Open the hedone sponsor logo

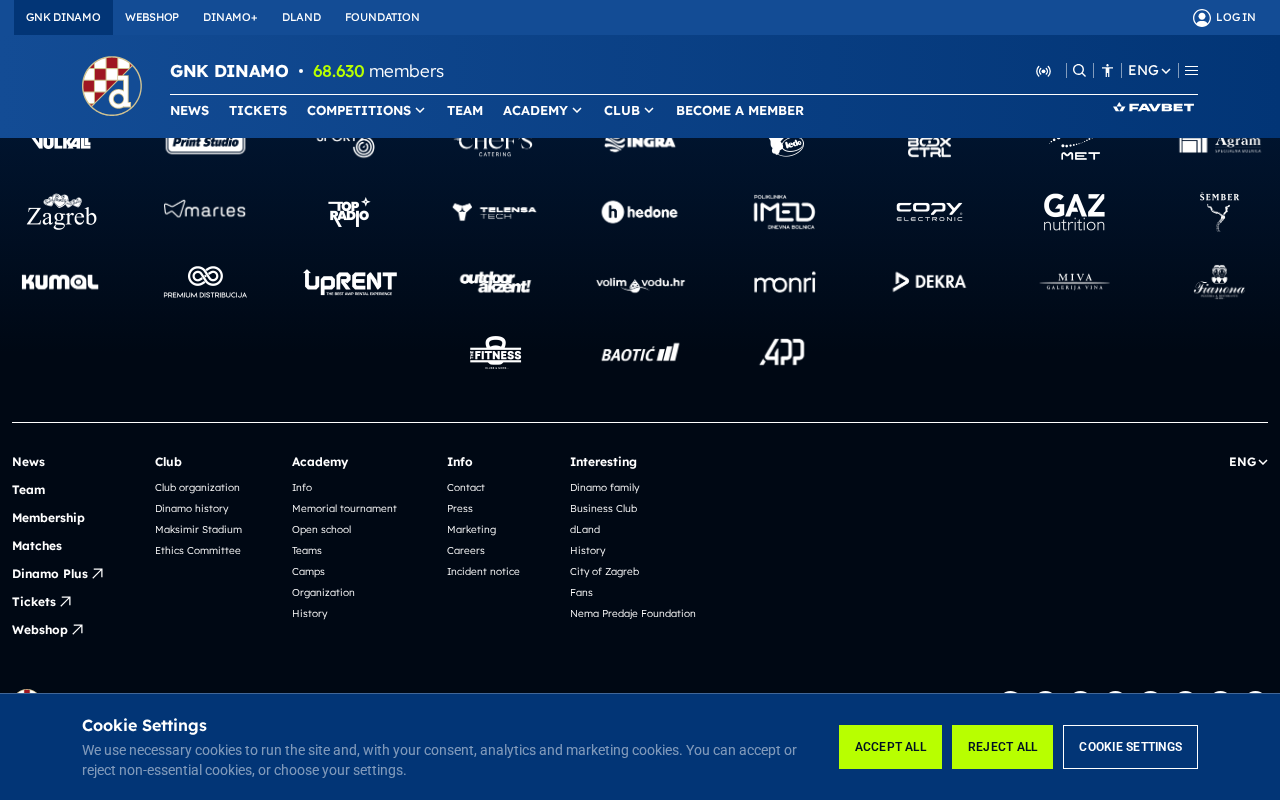(640, 212)
